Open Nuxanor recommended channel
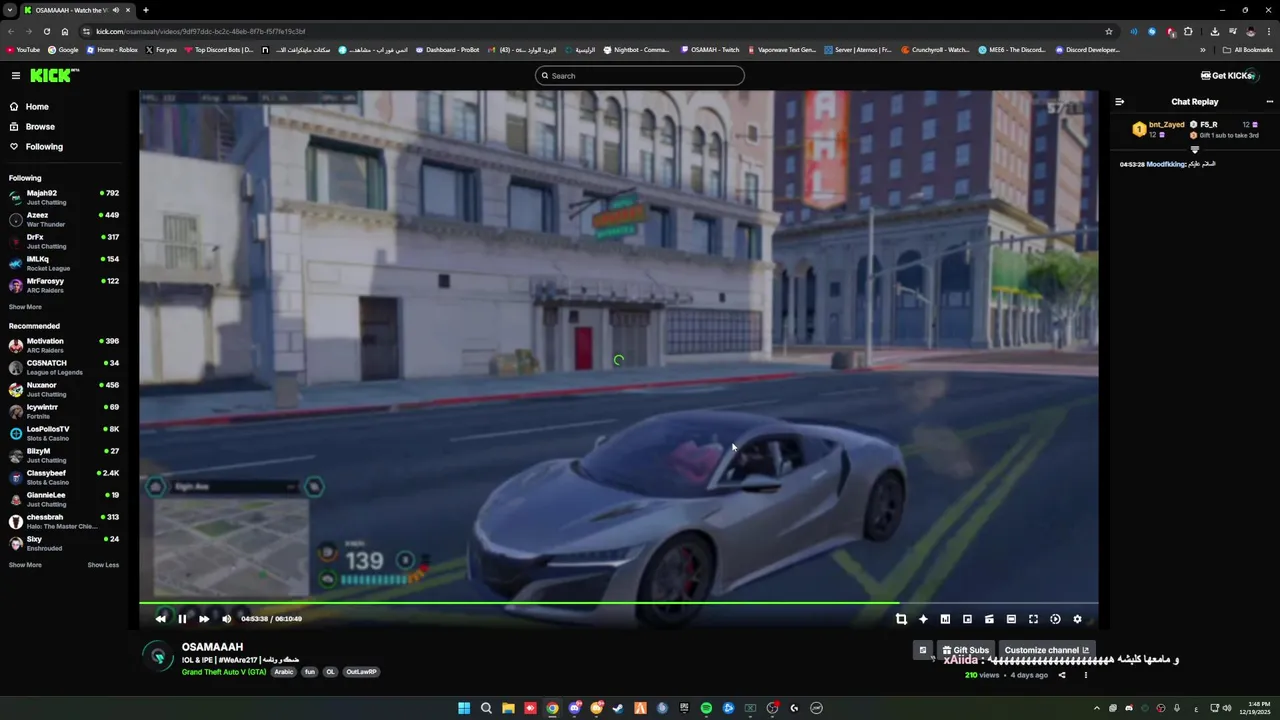This screenshot has height=720, width=1280. pyautogui.click(x=64, y=389)
